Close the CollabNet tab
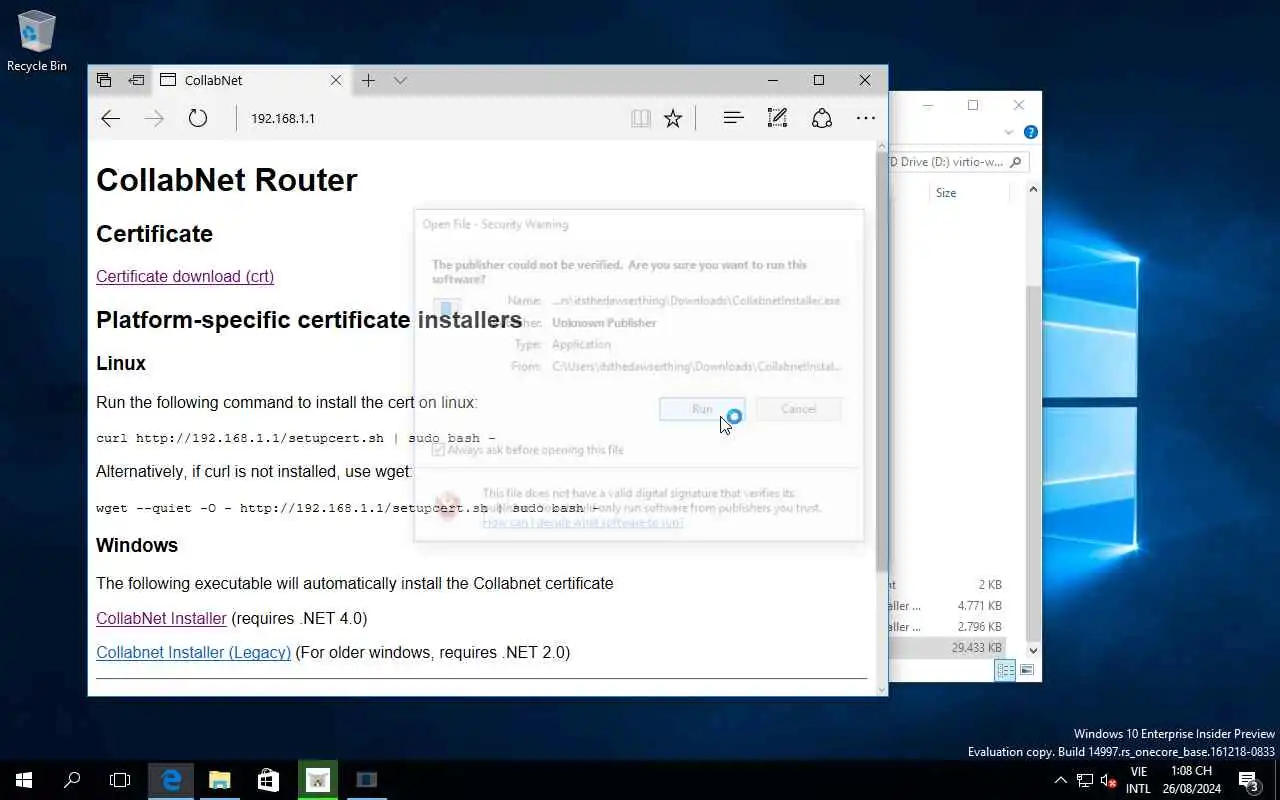 [336, 80]
